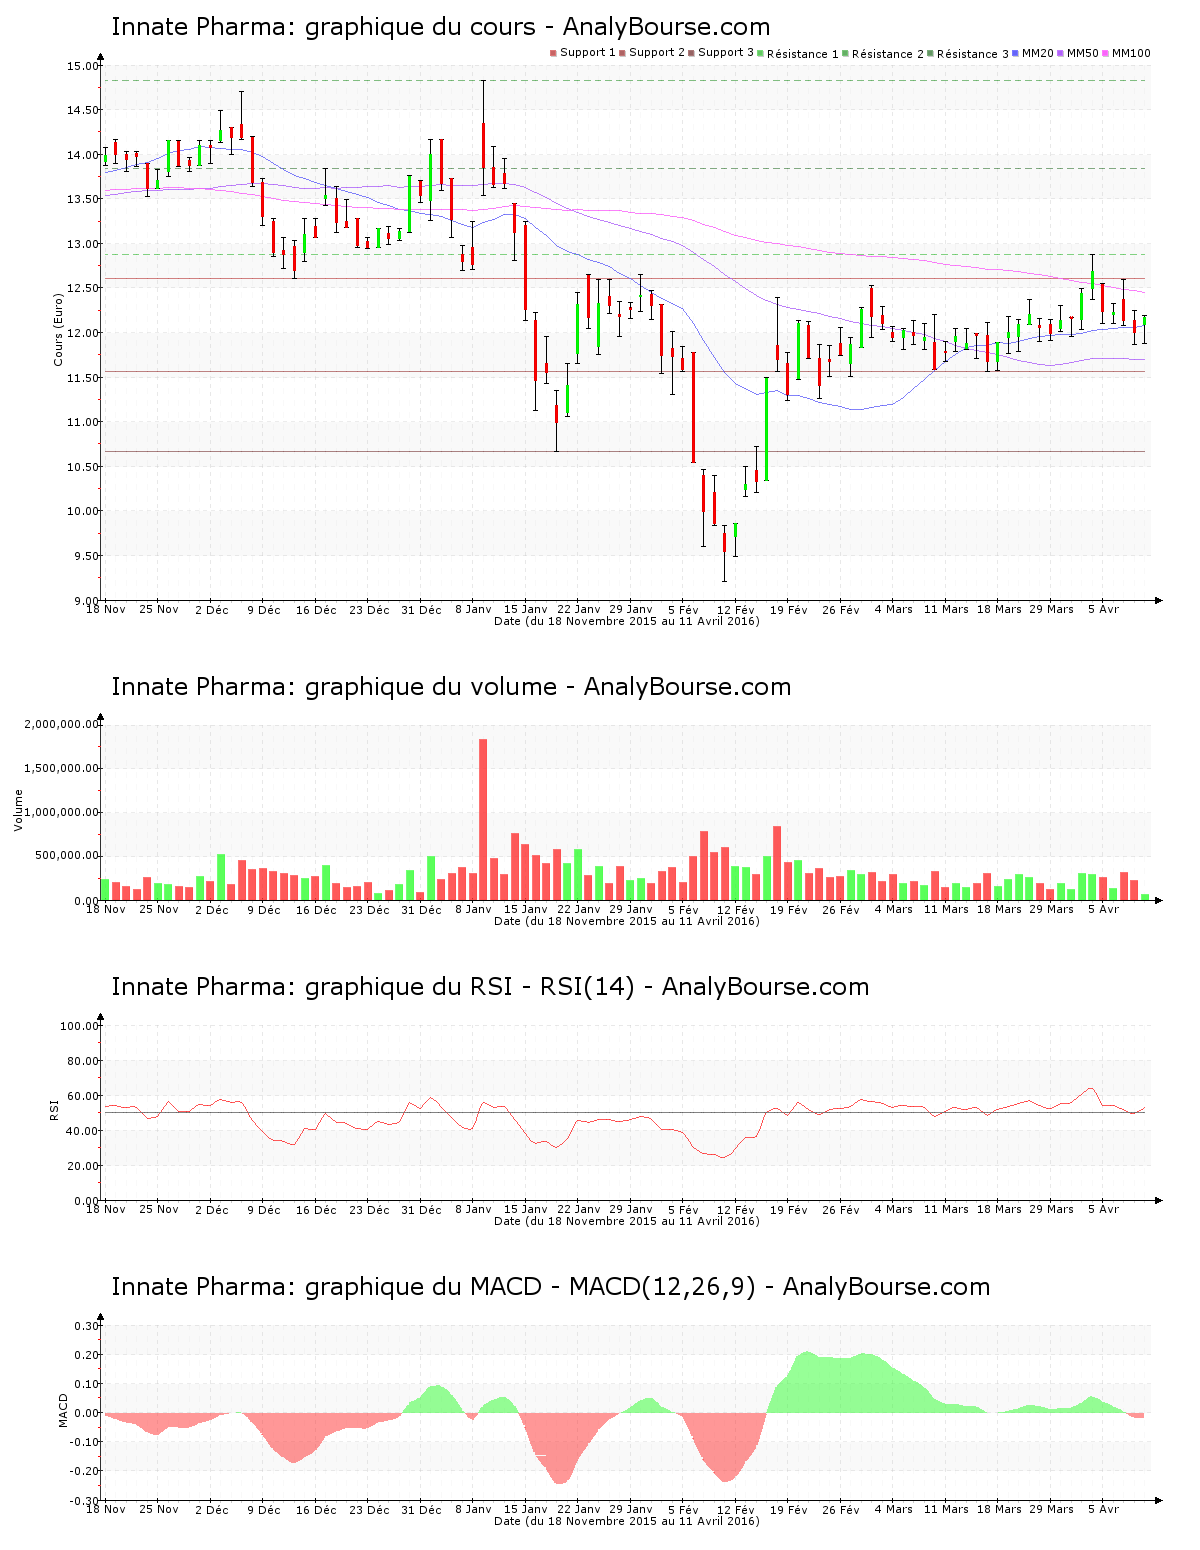Click the 1,500,000.00 volume axis value
The image size is (1200, 1550).
61,768
